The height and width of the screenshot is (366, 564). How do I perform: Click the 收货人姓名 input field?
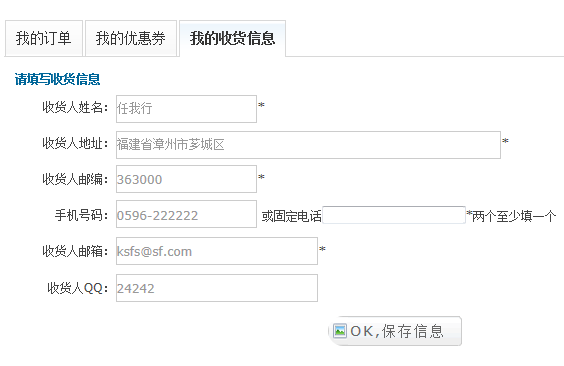[186, 109]
